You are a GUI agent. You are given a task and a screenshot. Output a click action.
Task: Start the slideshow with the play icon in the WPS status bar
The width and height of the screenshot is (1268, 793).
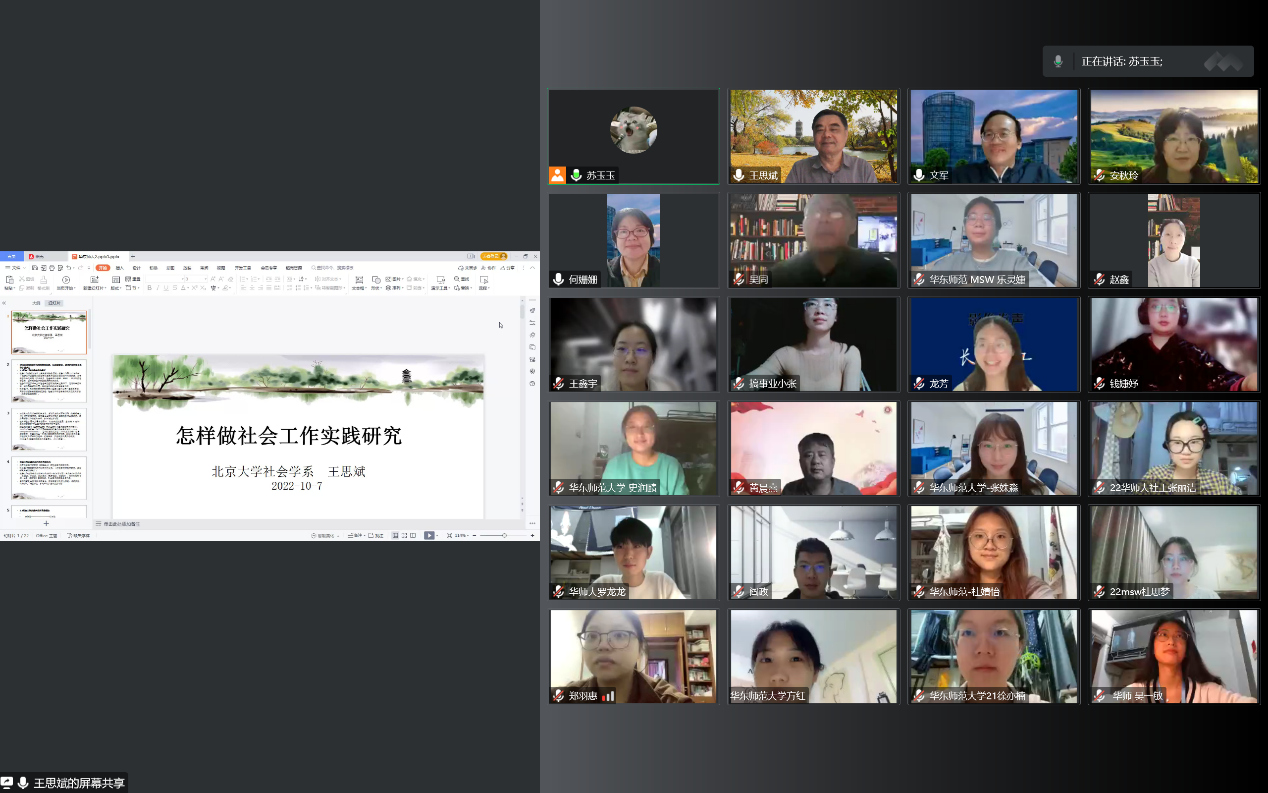tap(429, 536)
